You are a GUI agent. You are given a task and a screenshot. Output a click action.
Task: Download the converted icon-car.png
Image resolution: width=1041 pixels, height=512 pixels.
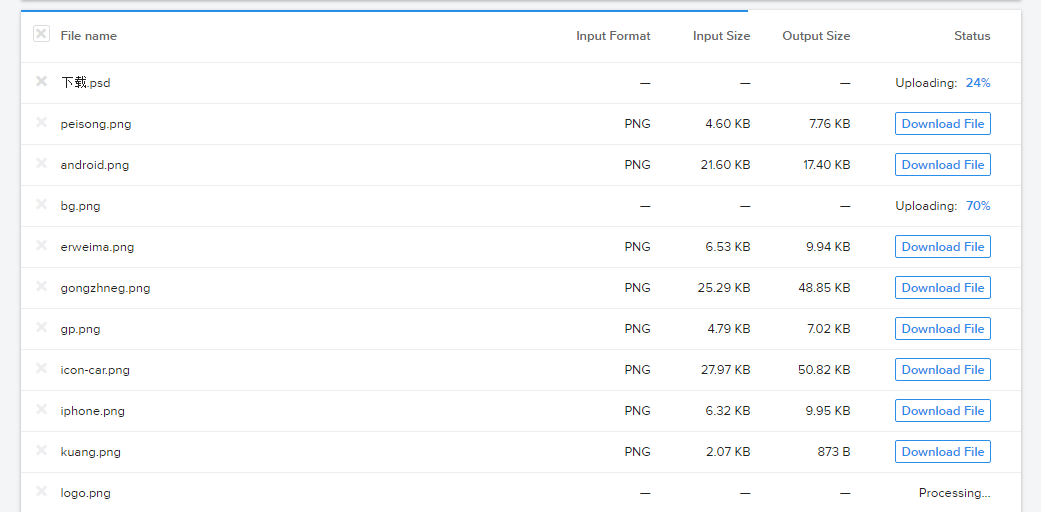[942, 370]
